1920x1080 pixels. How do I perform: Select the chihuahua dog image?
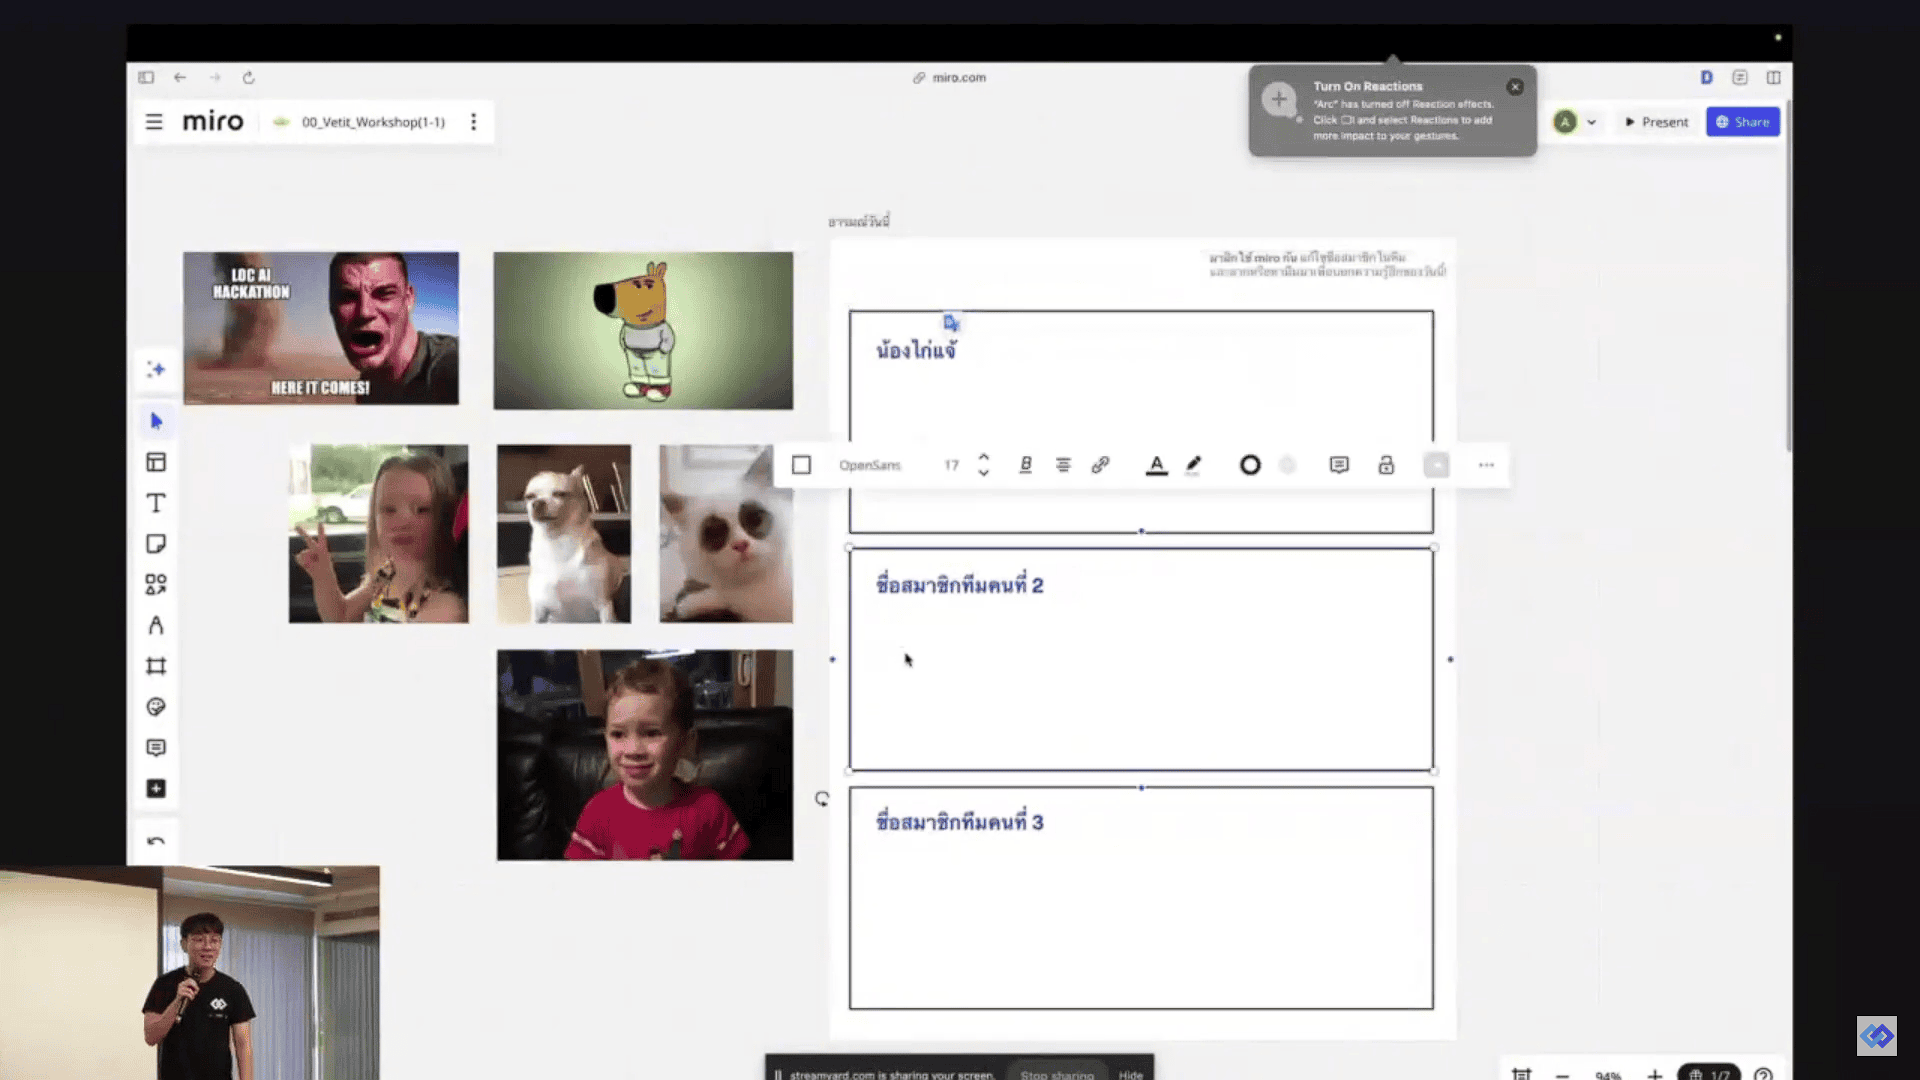tap(564, 534)
